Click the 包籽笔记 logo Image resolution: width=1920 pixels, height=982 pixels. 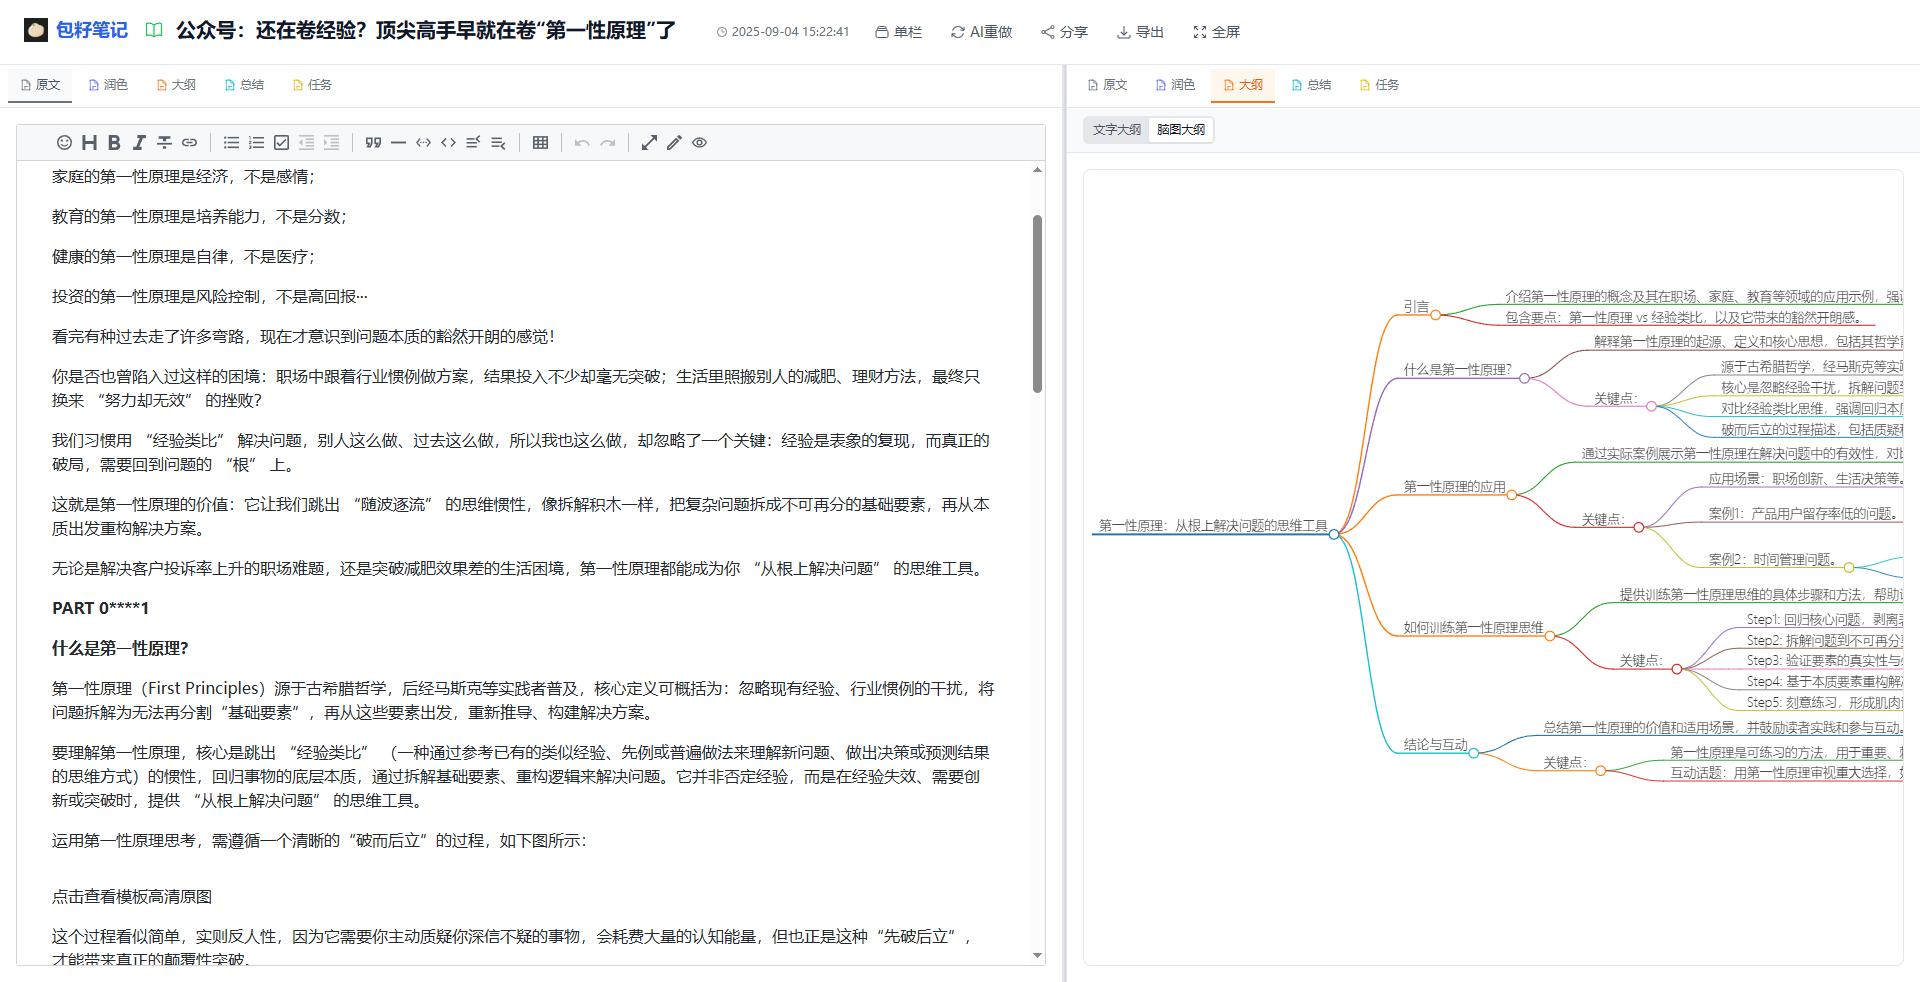click(76, 30)
